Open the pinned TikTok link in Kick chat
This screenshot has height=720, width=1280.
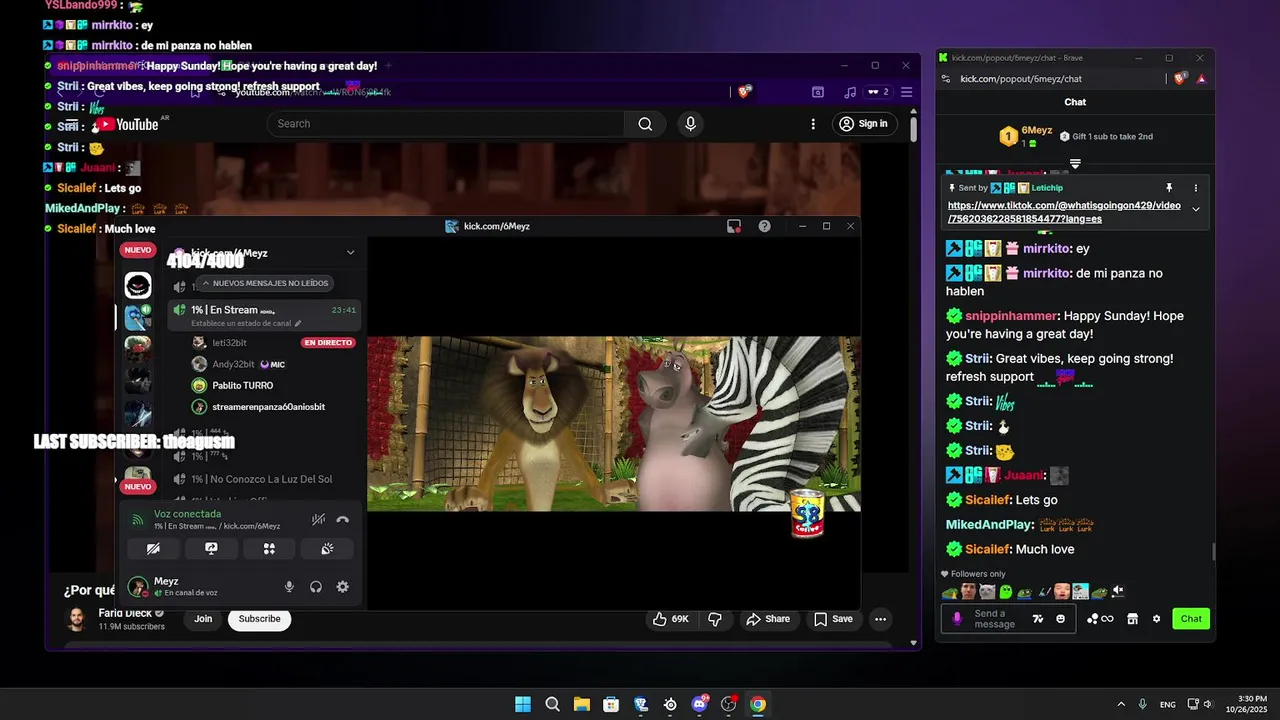tap(1064, 212)
